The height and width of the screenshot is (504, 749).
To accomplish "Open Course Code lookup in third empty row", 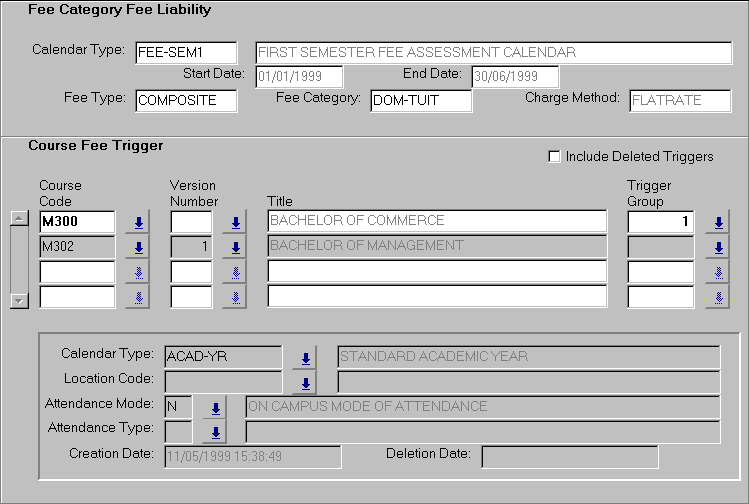I will [x=137, y=272].
